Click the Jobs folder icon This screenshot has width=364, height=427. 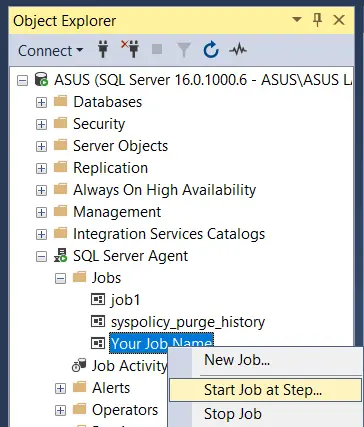[80, 277]
